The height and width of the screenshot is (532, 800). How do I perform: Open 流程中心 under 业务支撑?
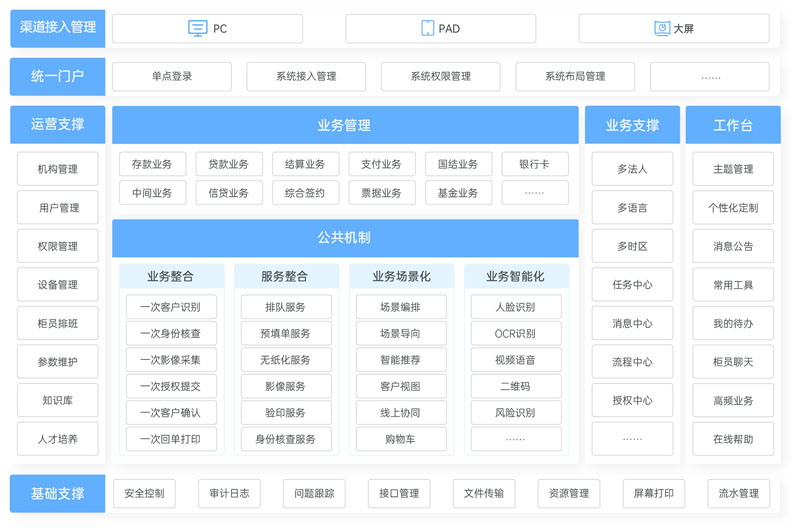tap(632, 362)
